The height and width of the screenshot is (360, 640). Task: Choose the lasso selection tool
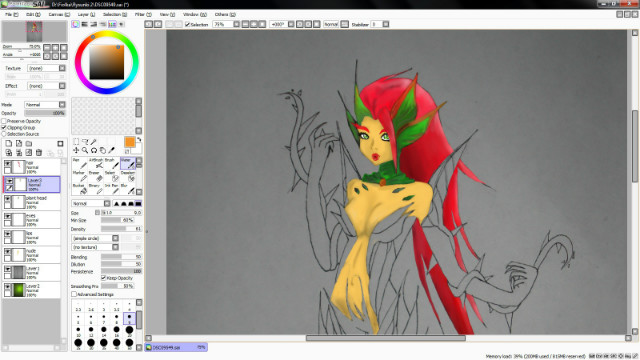coord(85,142)
